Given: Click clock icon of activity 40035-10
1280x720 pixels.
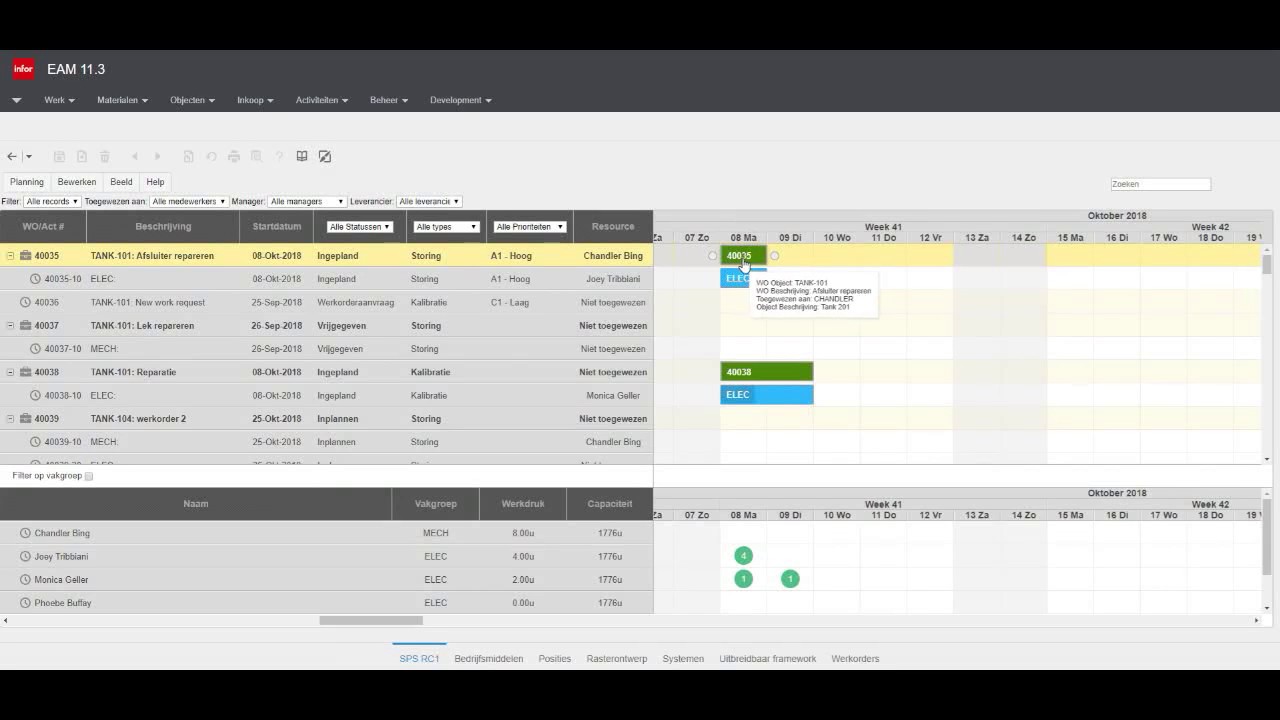Looking at the screenshot, I should [x=35, y=279].
